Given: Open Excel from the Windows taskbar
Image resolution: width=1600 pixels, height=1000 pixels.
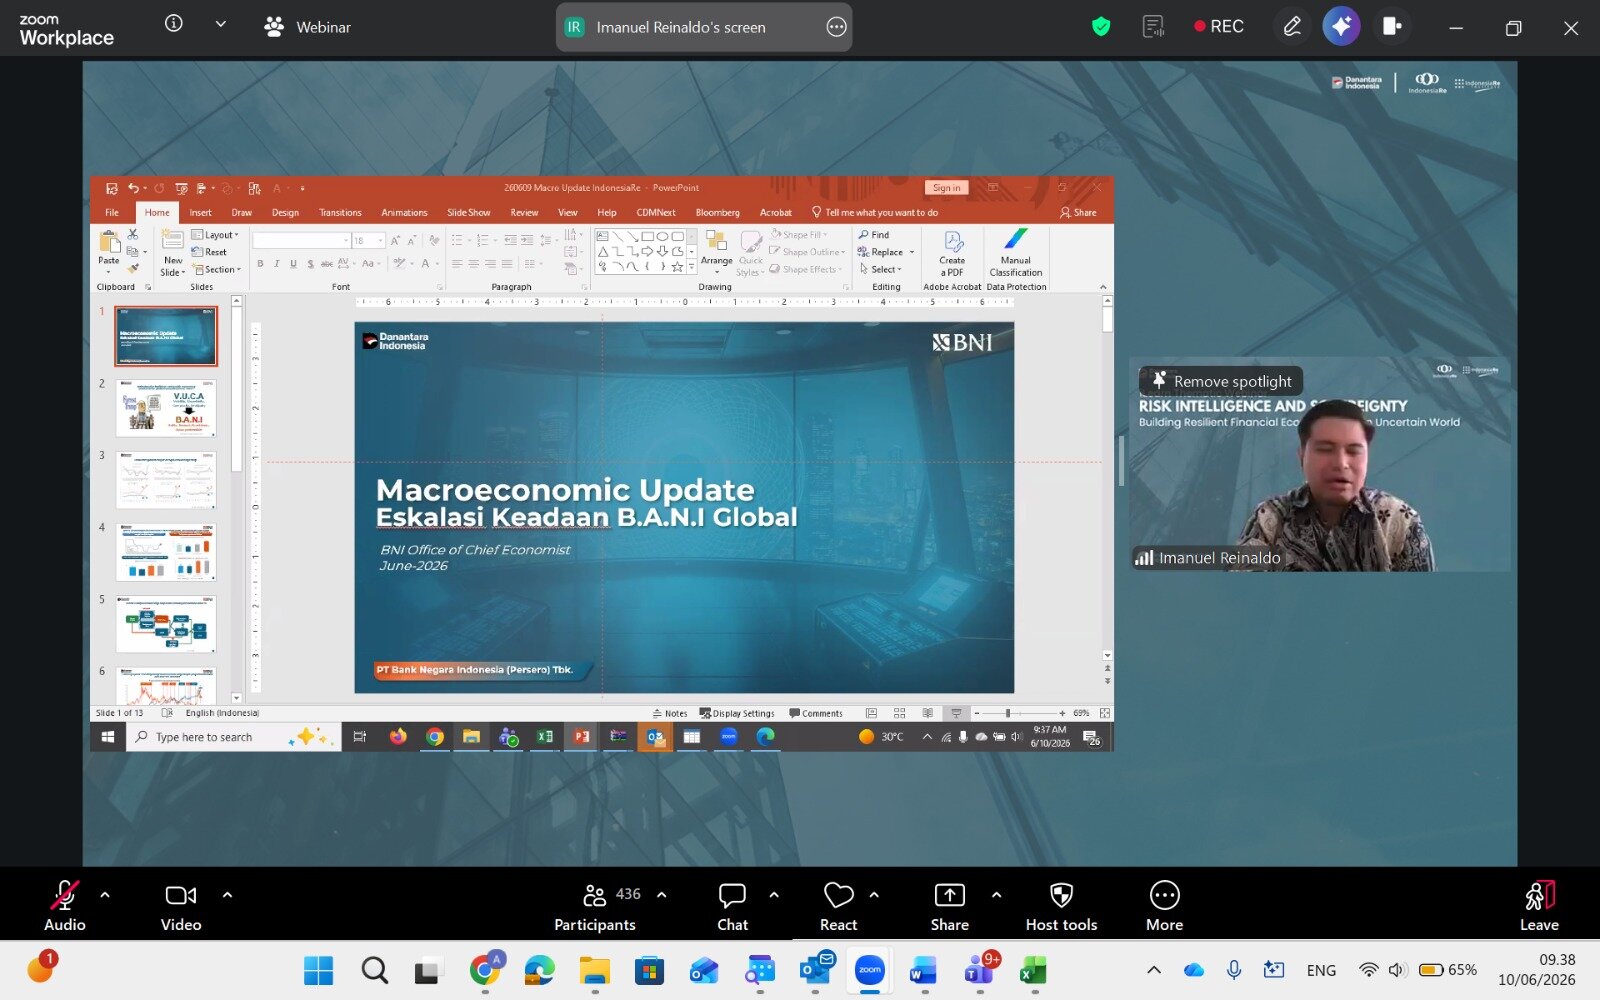Looking at the screenshot, I should (x=1033, y=970).
